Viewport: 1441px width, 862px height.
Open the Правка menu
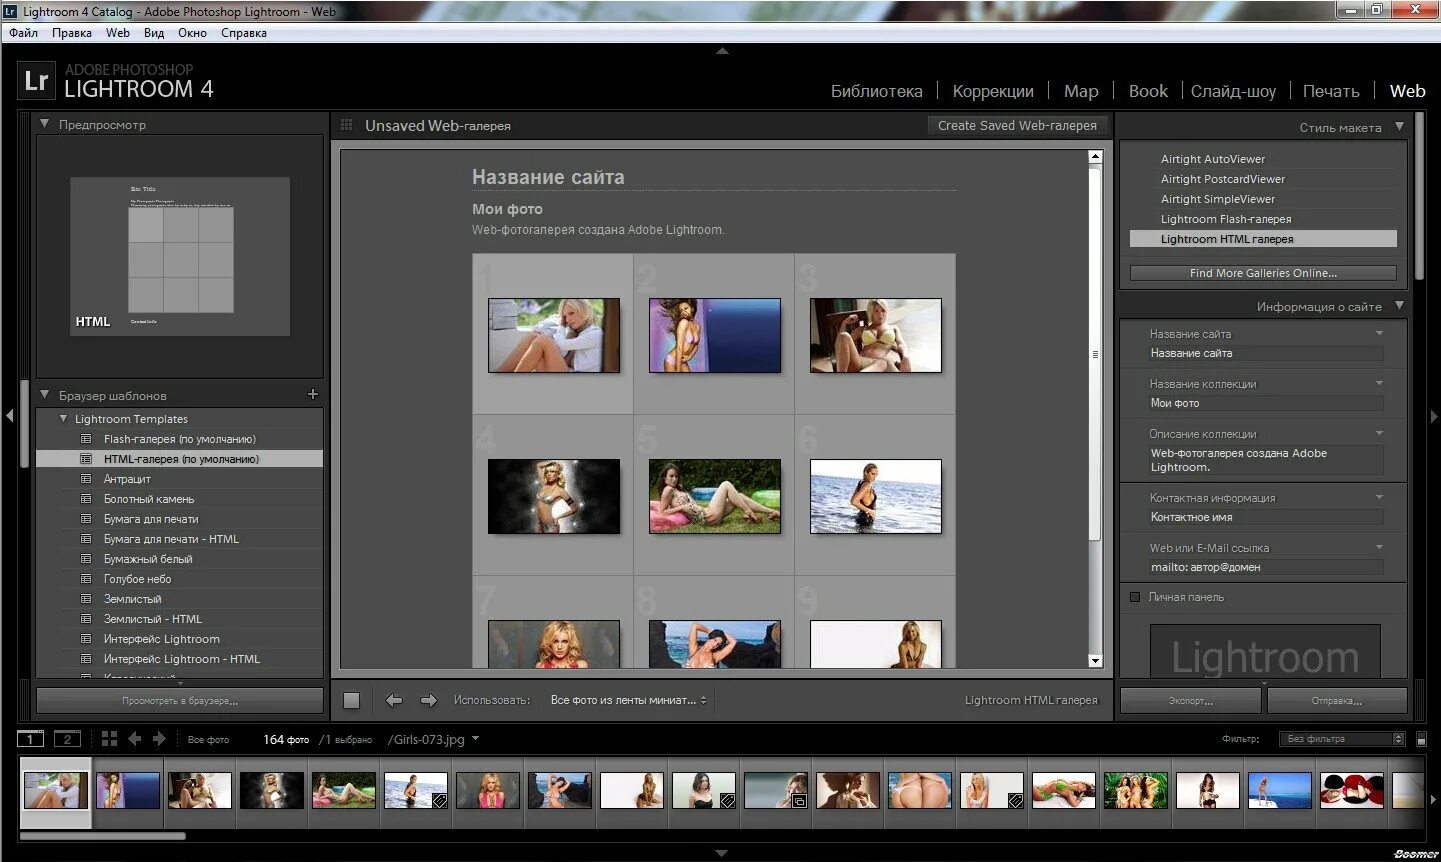pyautogui.click(x=71, y=33)
